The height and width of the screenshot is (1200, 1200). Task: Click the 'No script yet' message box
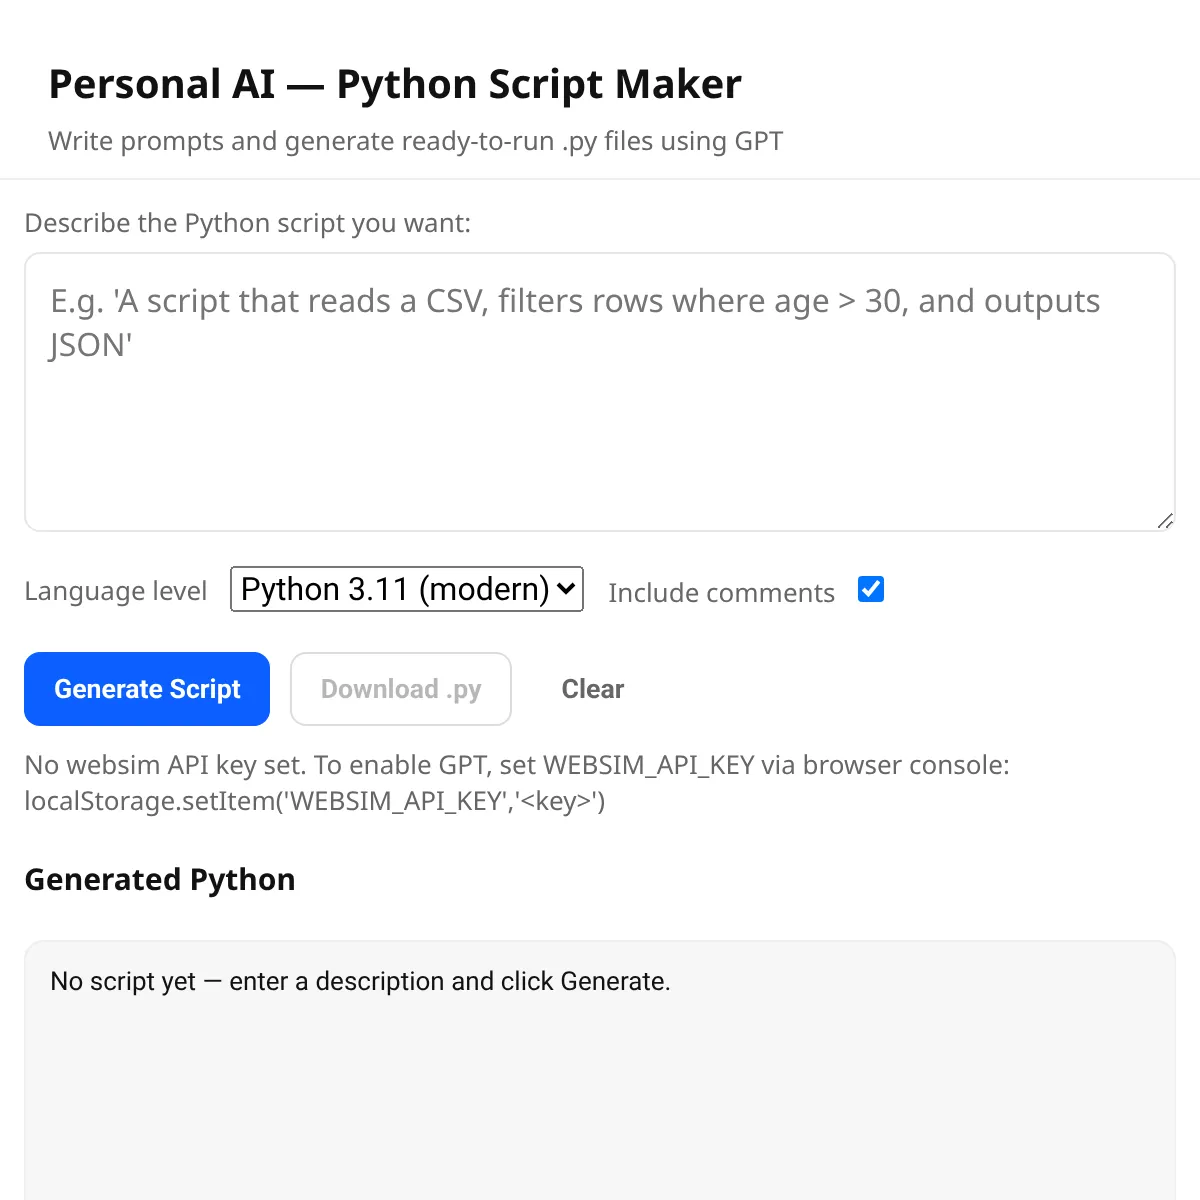click(x=362, y=981)
